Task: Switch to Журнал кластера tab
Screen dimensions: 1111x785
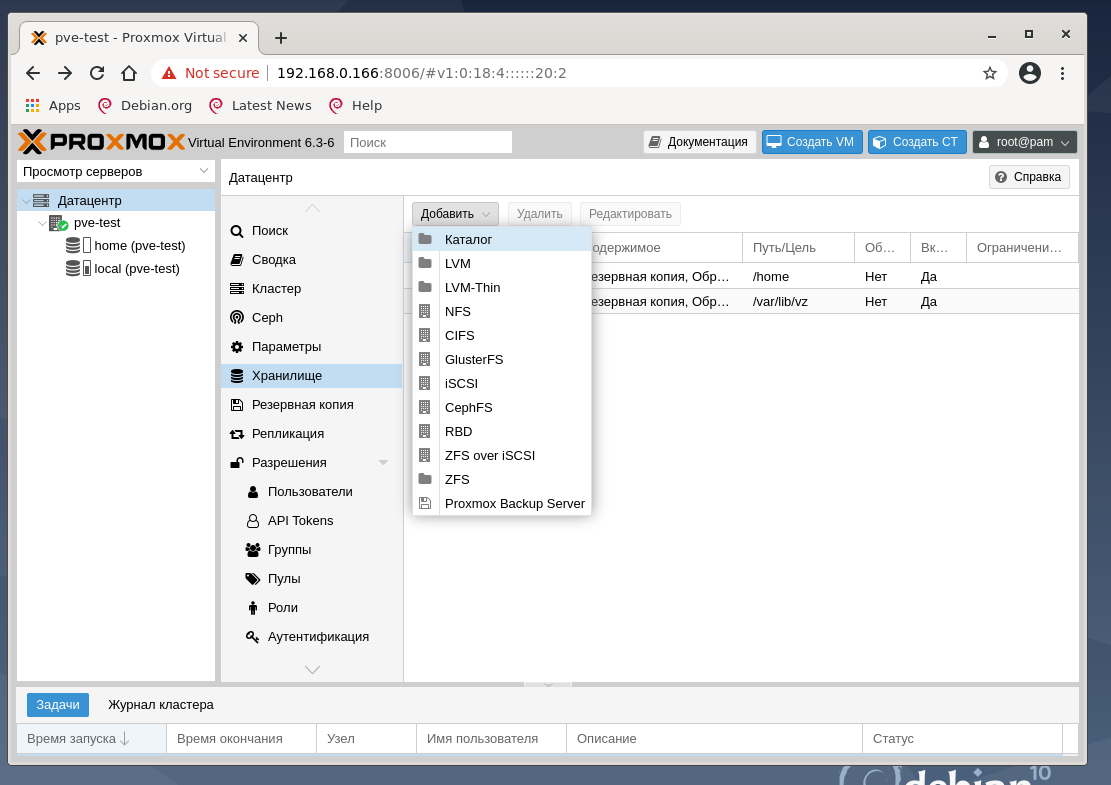Action: coord(161,705)
